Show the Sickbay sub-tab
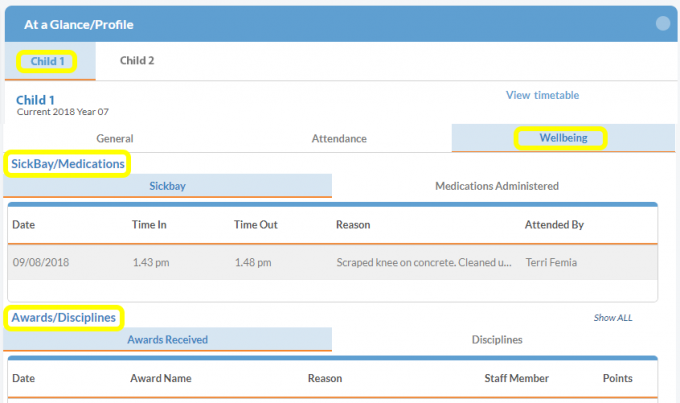 coord(167,186)
